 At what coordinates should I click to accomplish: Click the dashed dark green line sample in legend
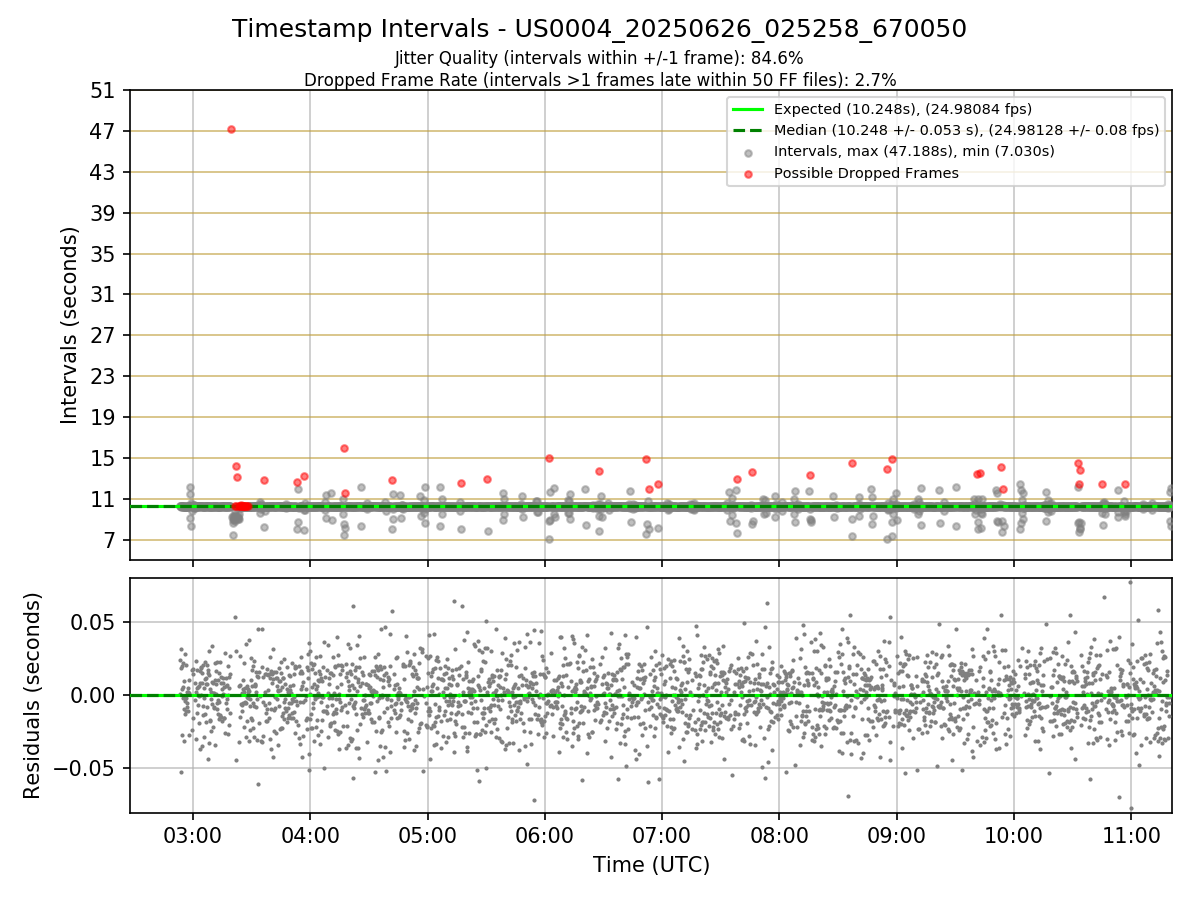(748, 130)
